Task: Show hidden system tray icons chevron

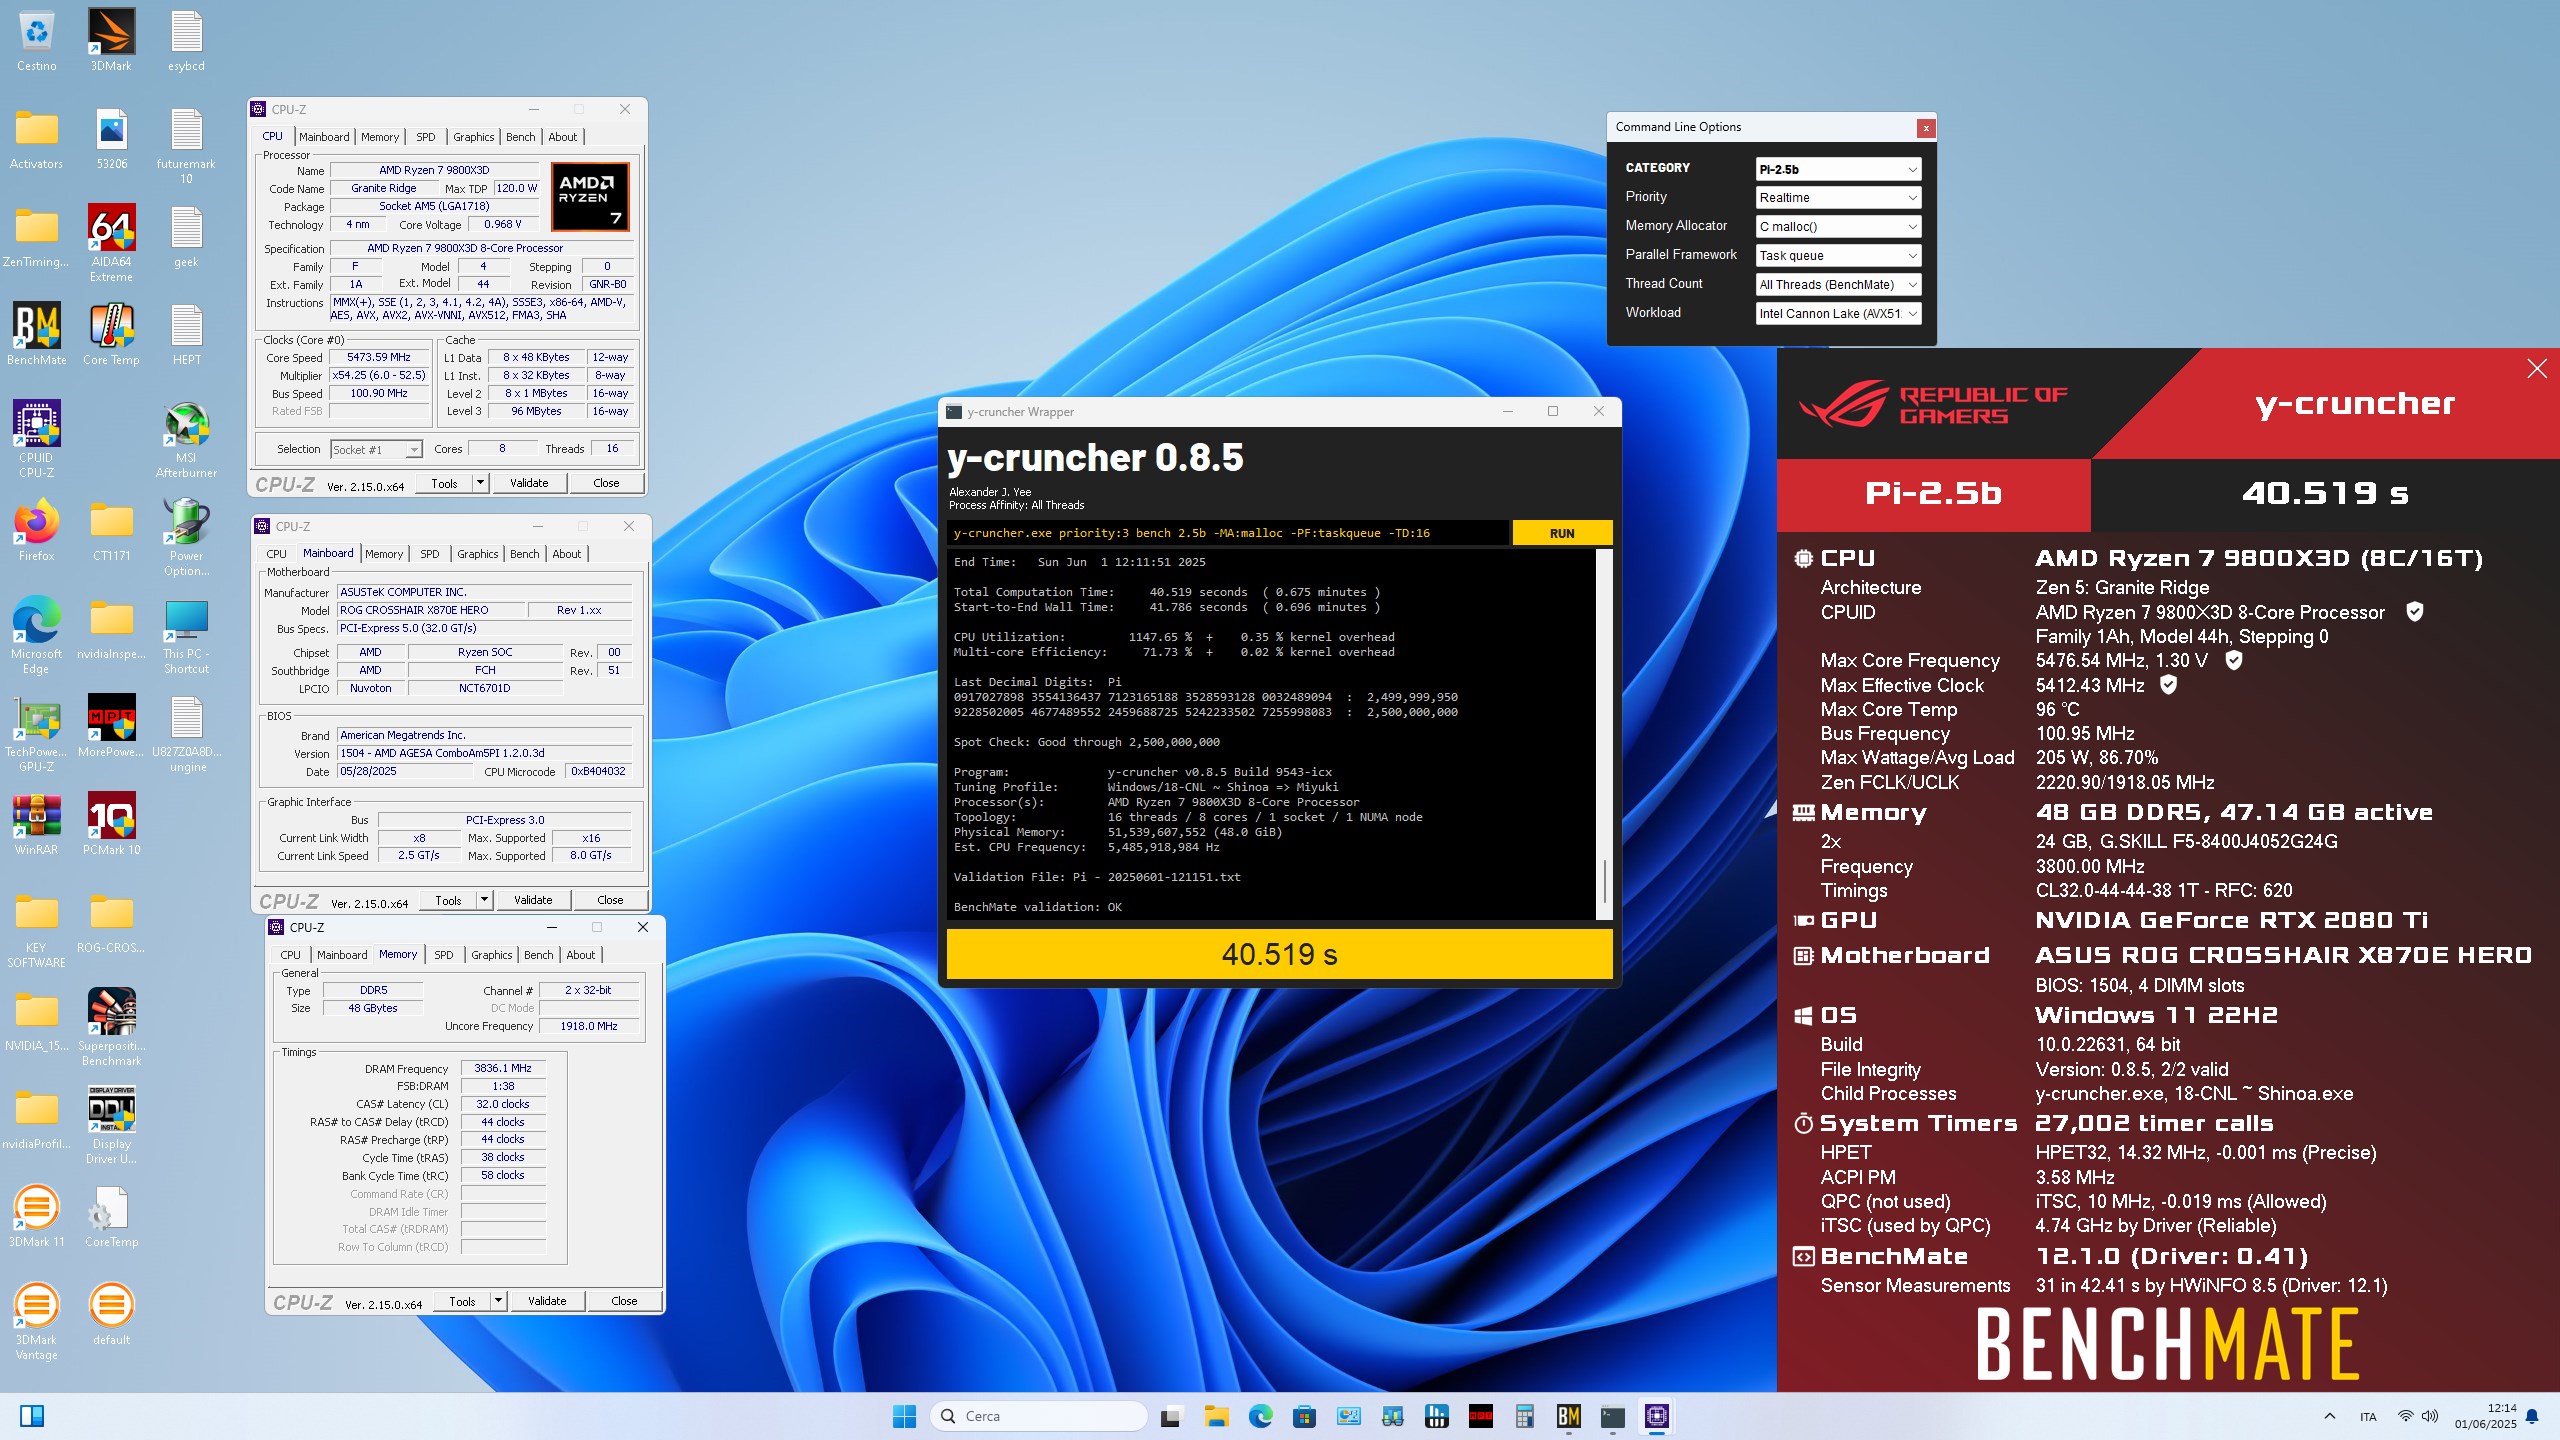Action: click(x=2330, y=1416)
